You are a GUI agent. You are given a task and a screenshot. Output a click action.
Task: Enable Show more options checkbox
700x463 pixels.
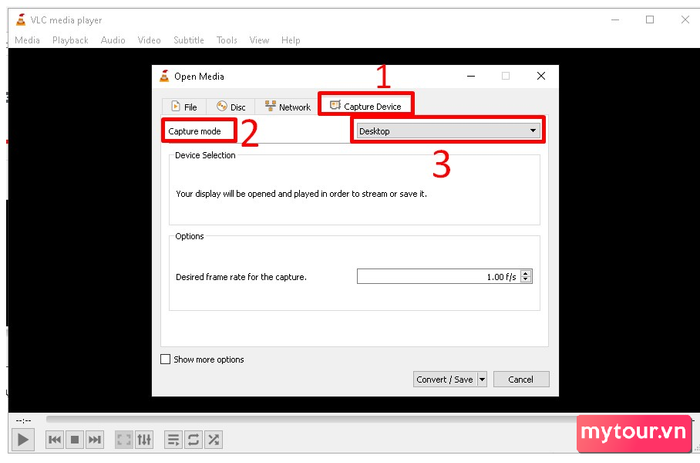click(x=166, y=360)
